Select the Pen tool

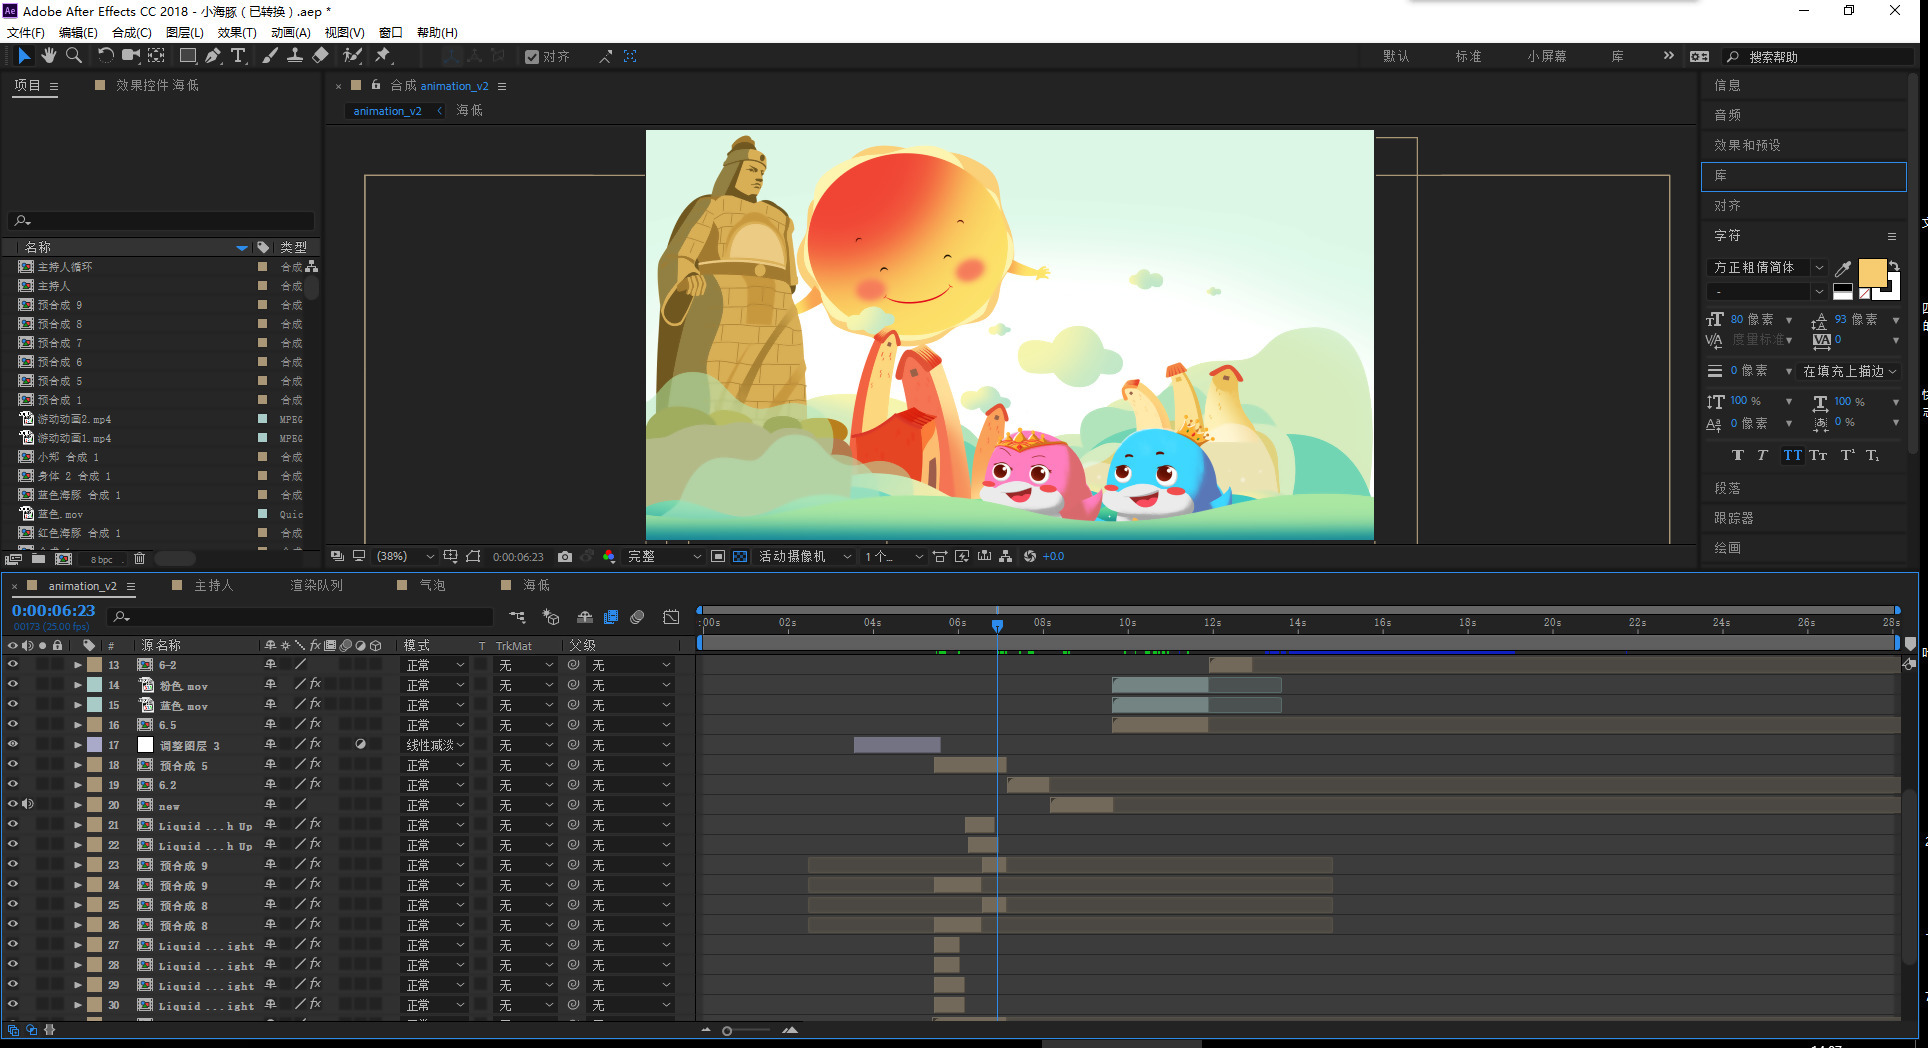(213, 56)
